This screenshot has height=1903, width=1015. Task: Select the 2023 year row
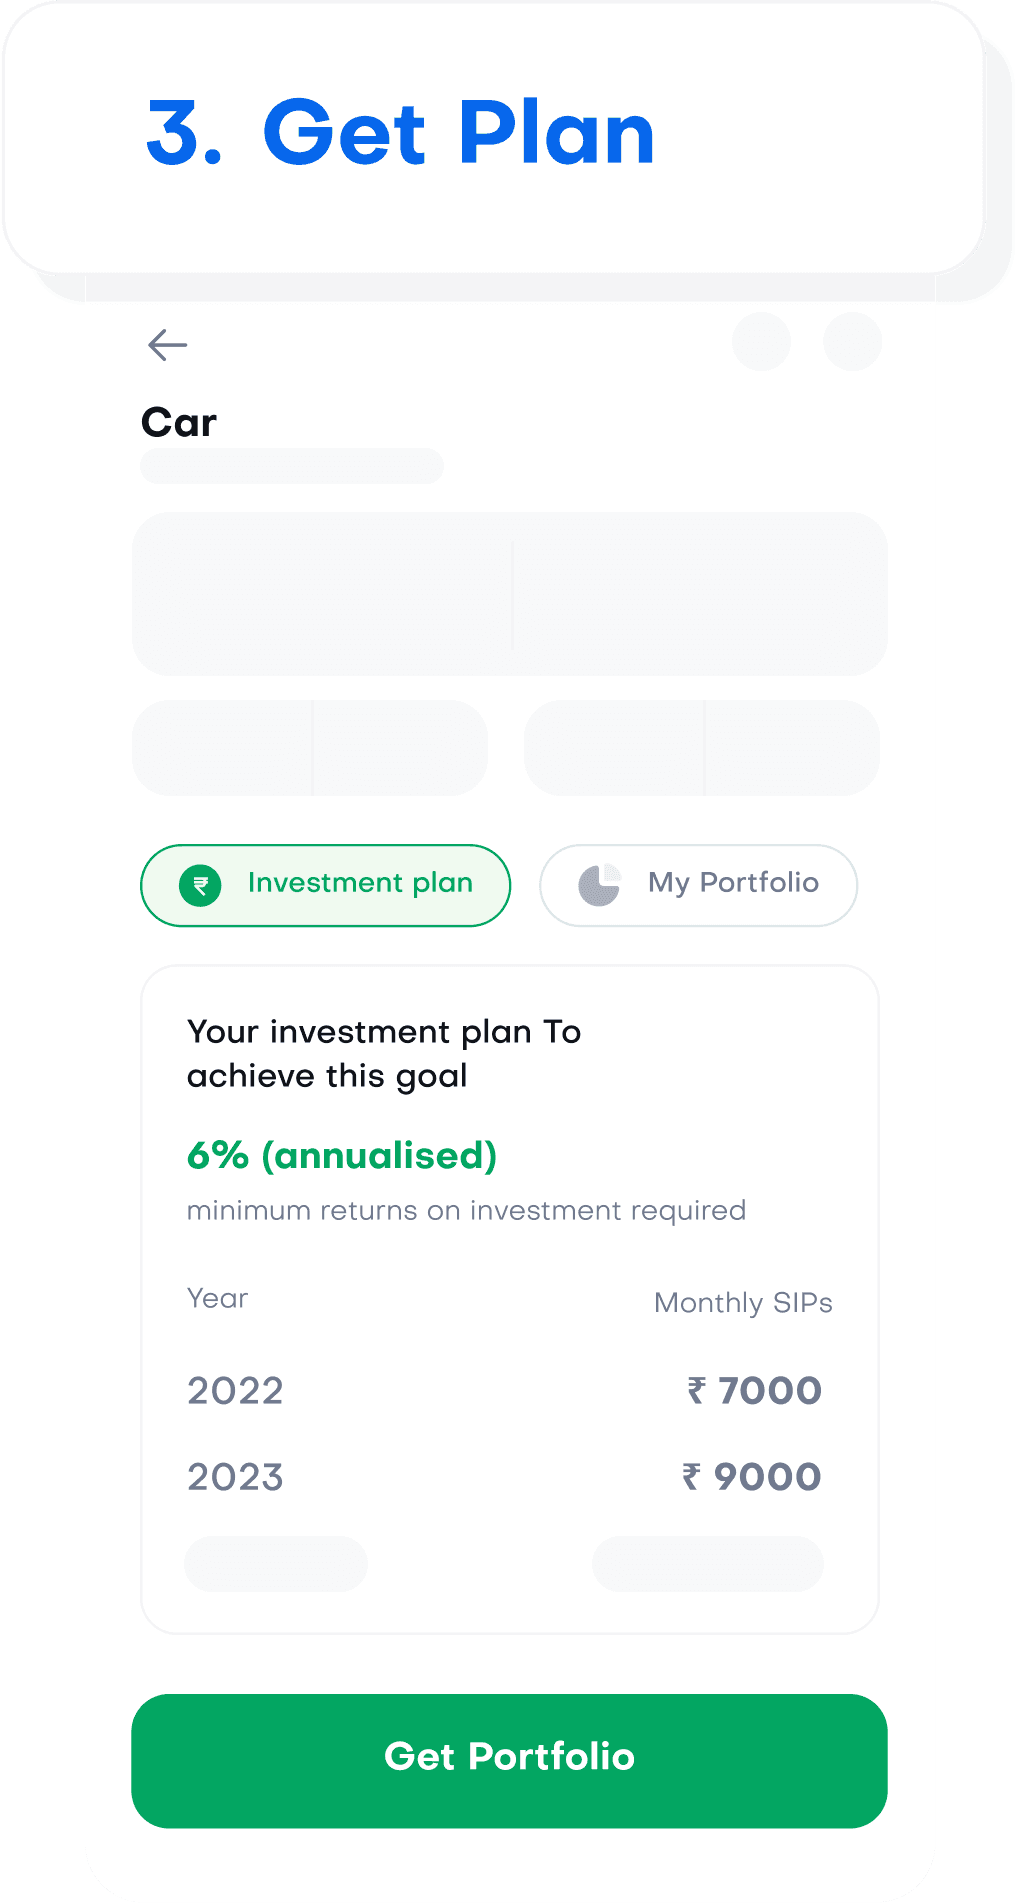(x=236, y=1477)
